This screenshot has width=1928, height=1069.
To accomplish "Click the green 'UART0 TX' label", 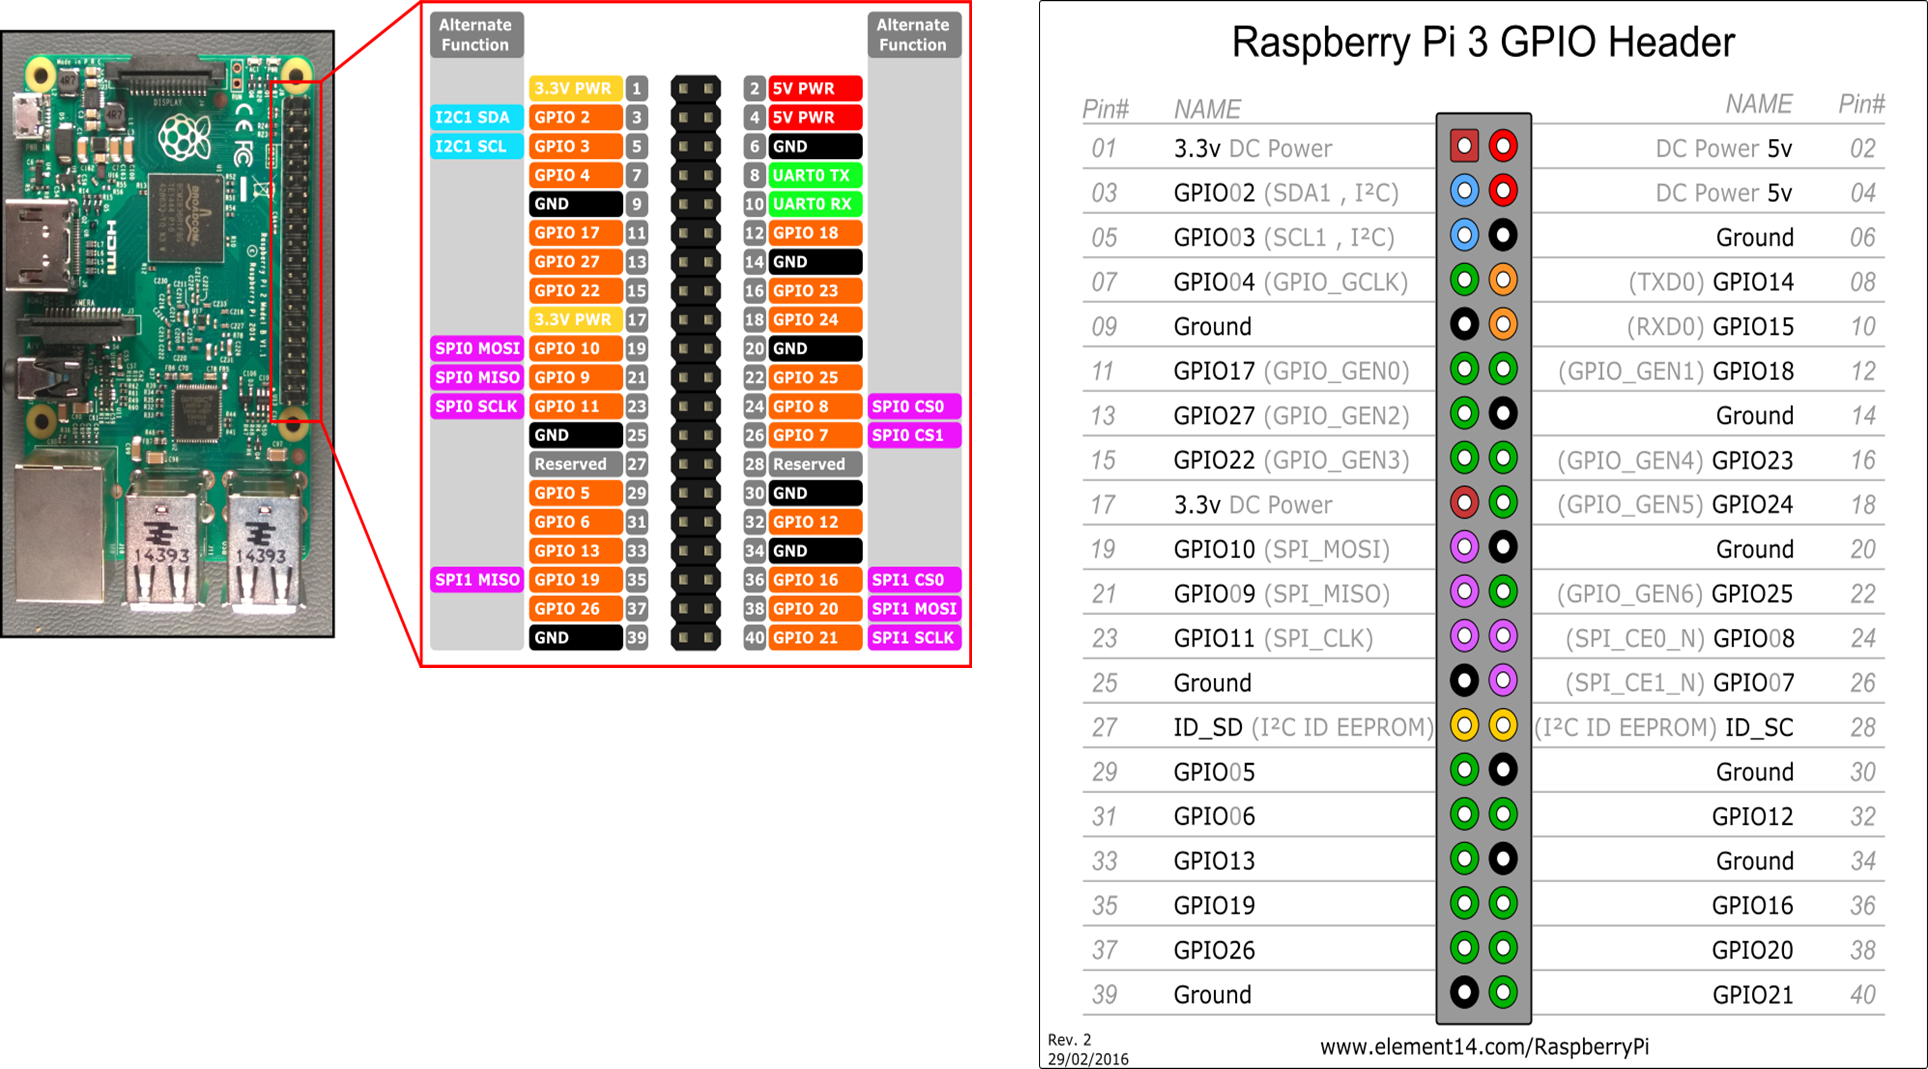I will pyautogui.click(x=815, y=175).
